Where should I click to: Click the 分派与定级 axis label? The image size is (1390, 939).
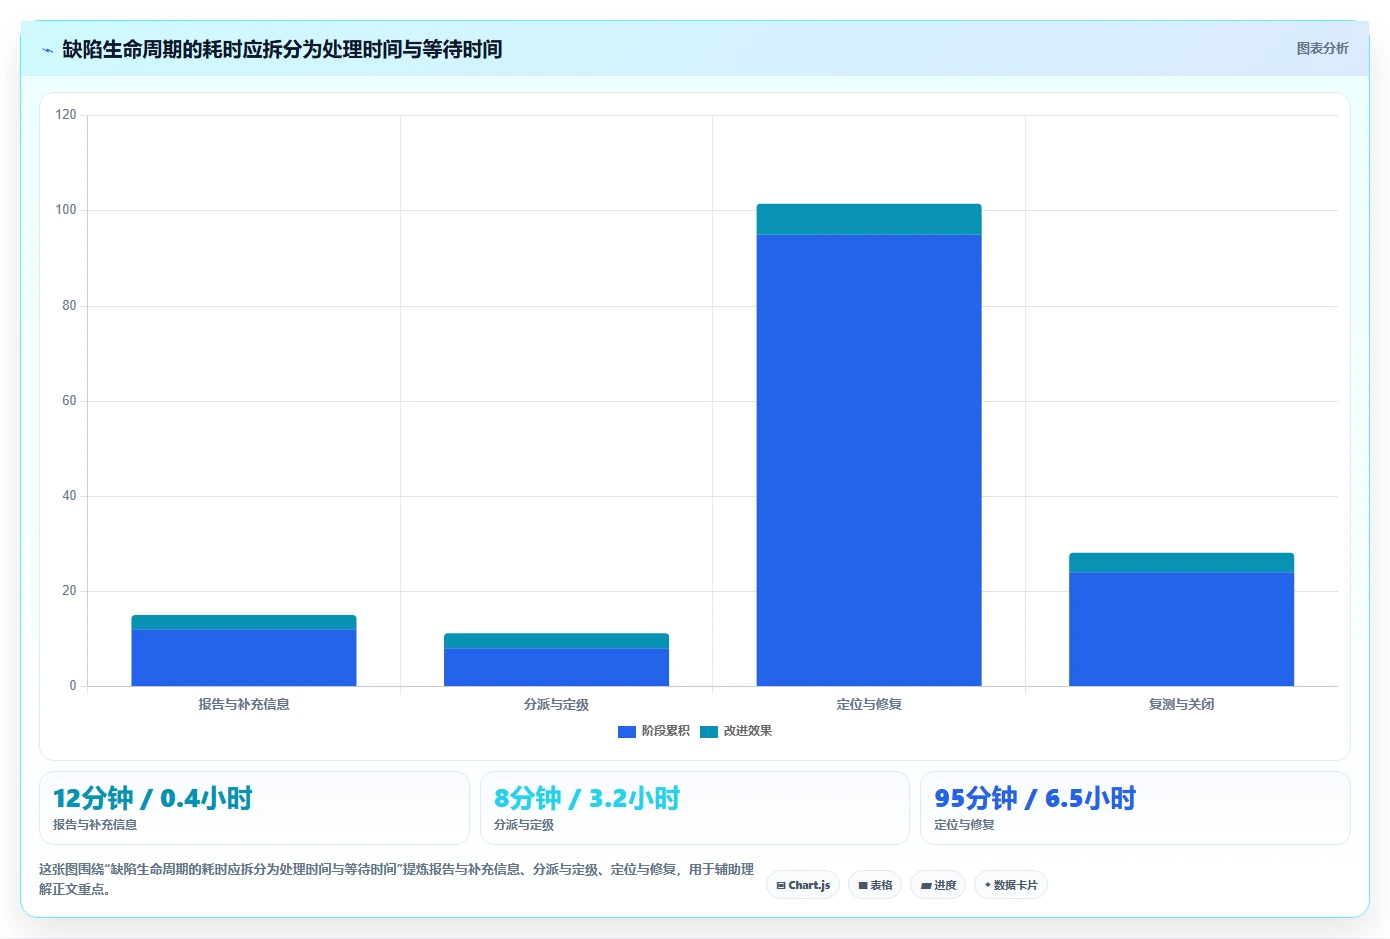pyautogui.click(x=556, y=704)
